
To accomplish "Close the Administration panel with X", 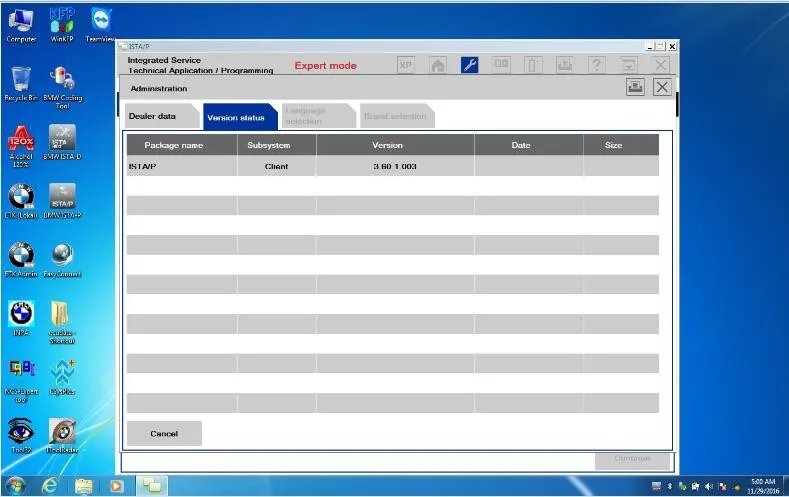I will 662,87.
